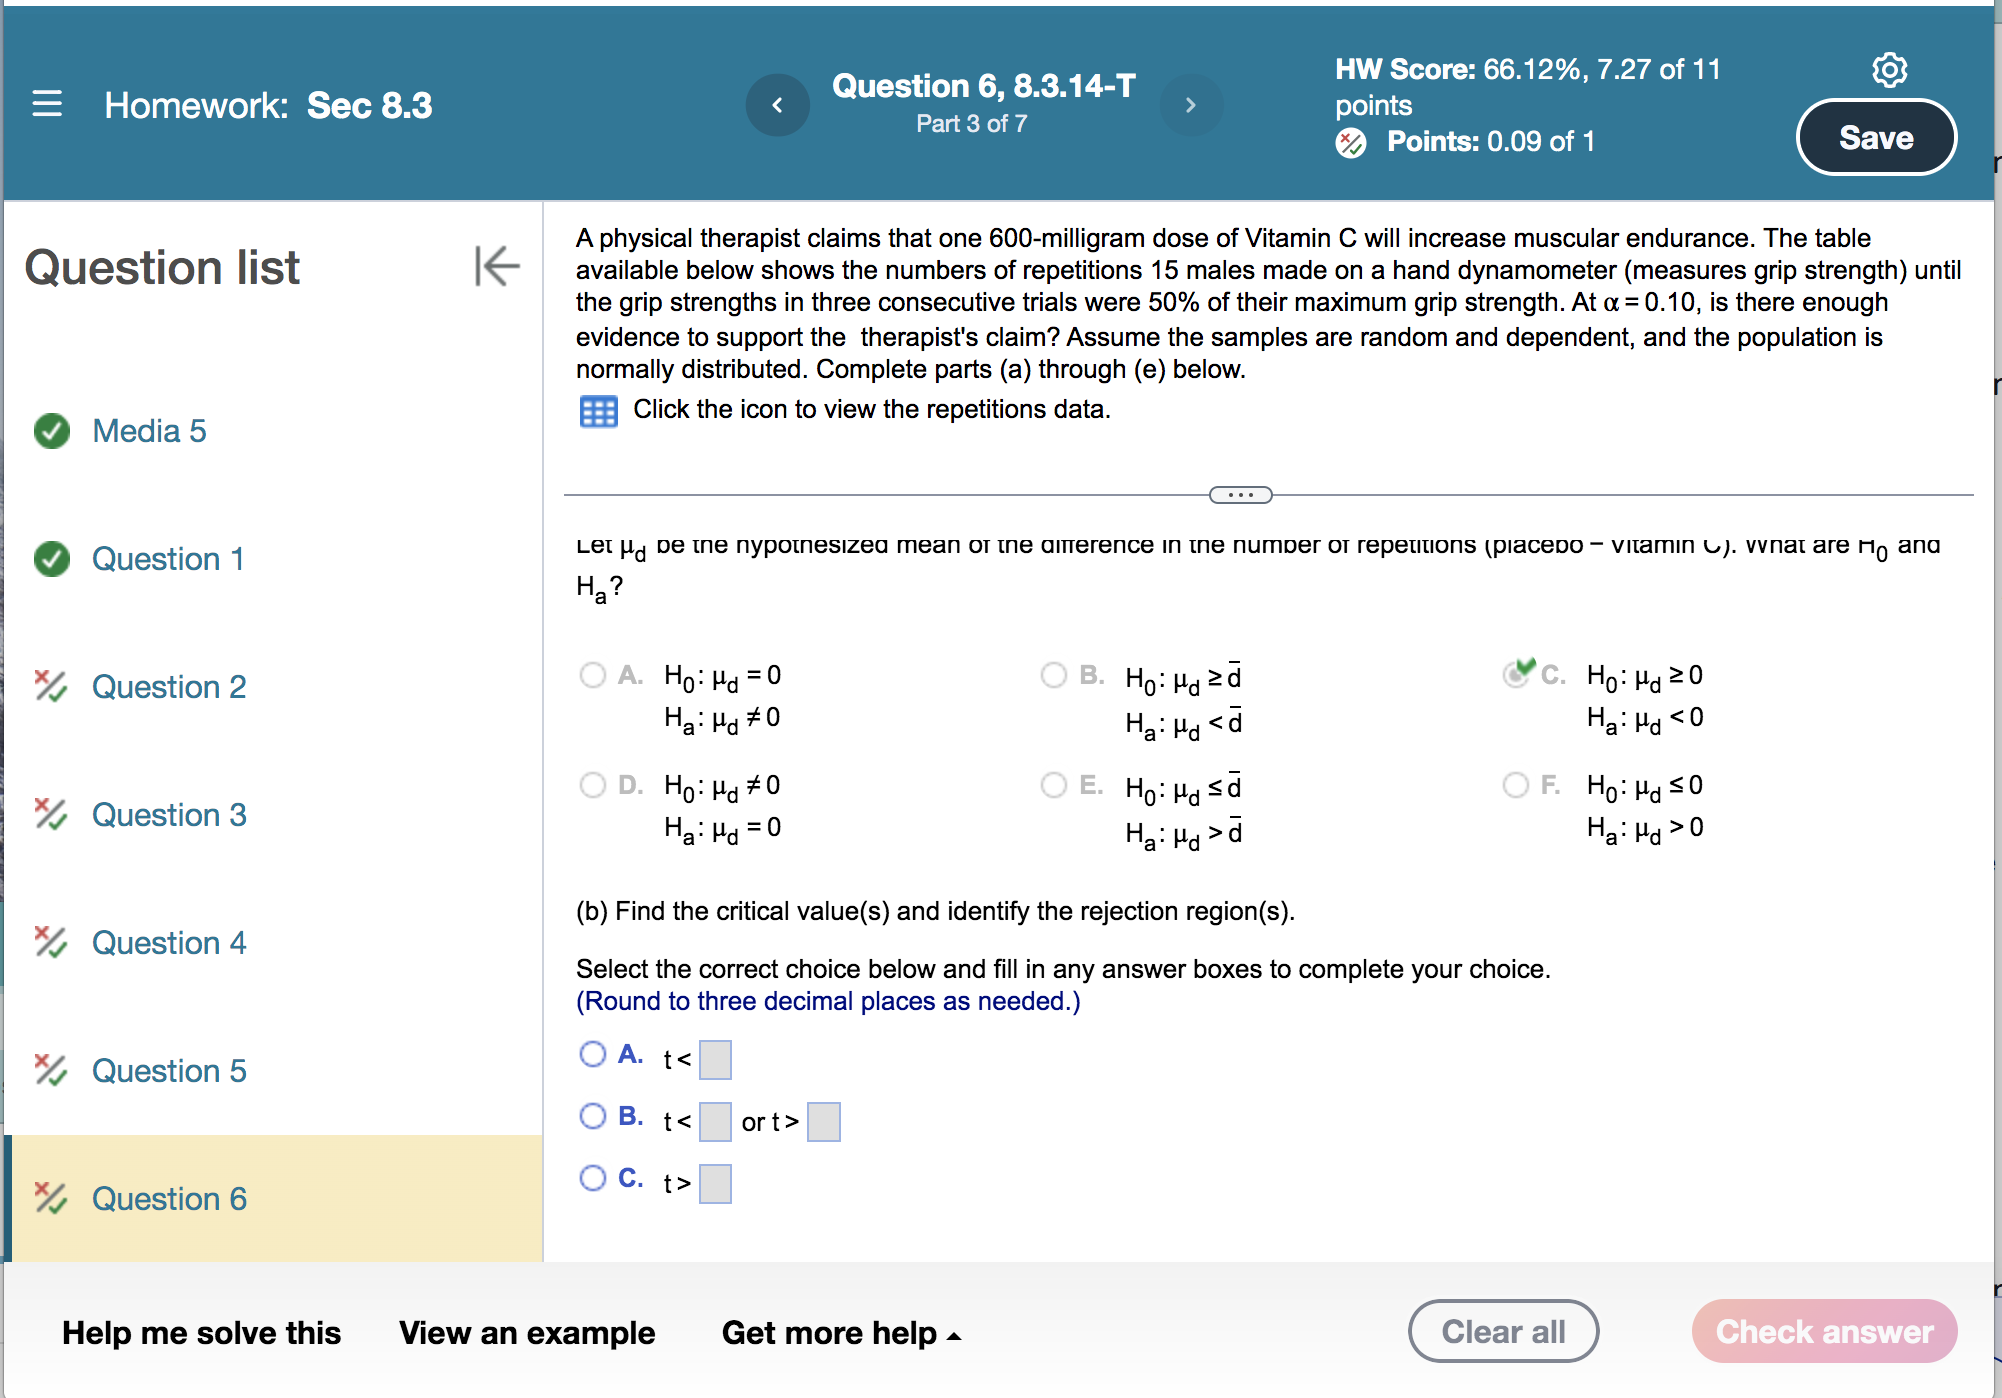The width and height of the screenshot is (2002, 1398).
Task: Select choice B for the rejection region
Action: point(592,1116)
